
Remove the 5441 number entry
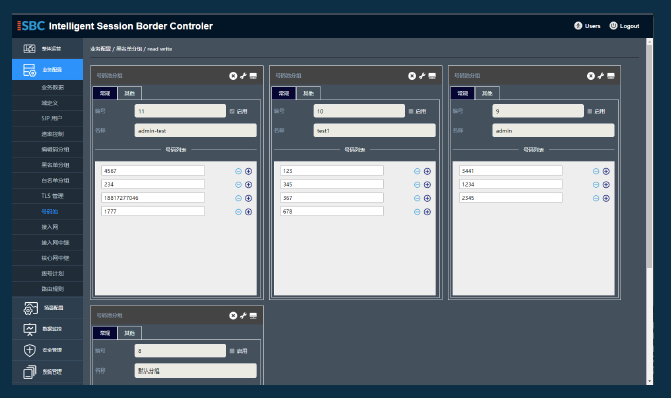[x=596, y=171]
